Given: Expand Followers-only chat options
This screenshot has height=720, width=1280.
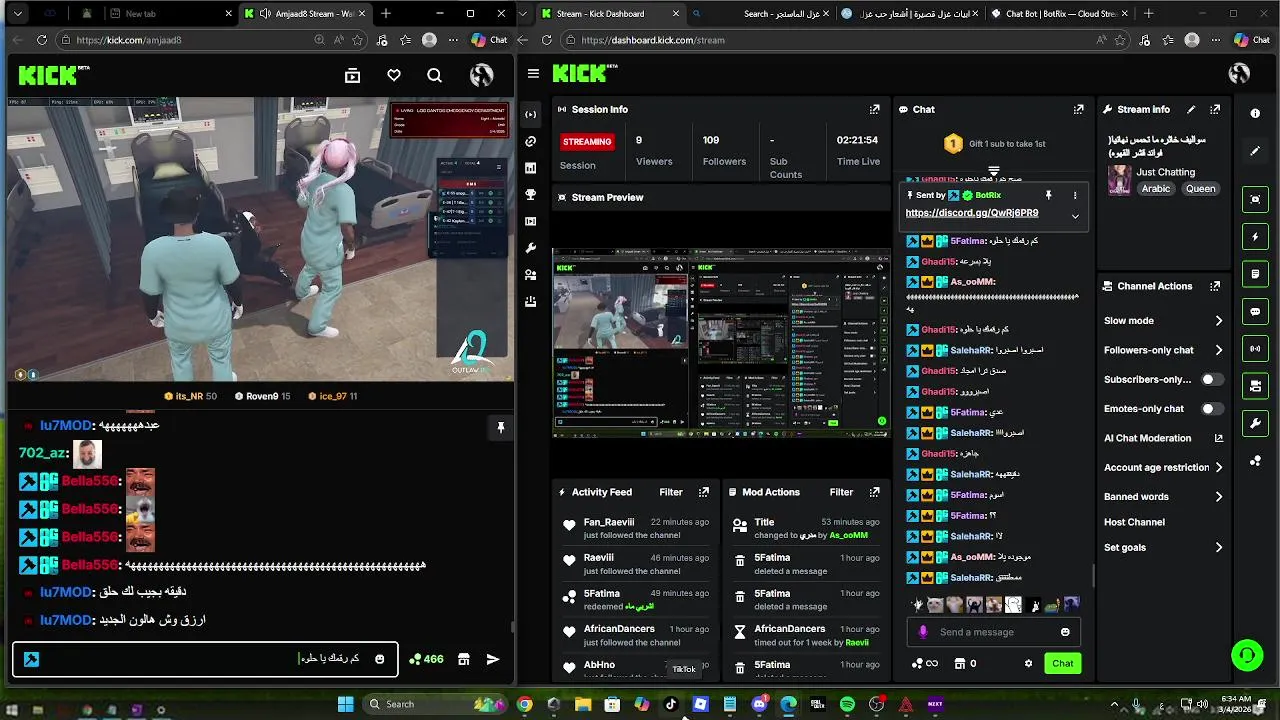Looking at the screenshot, I should (1218, 350).
